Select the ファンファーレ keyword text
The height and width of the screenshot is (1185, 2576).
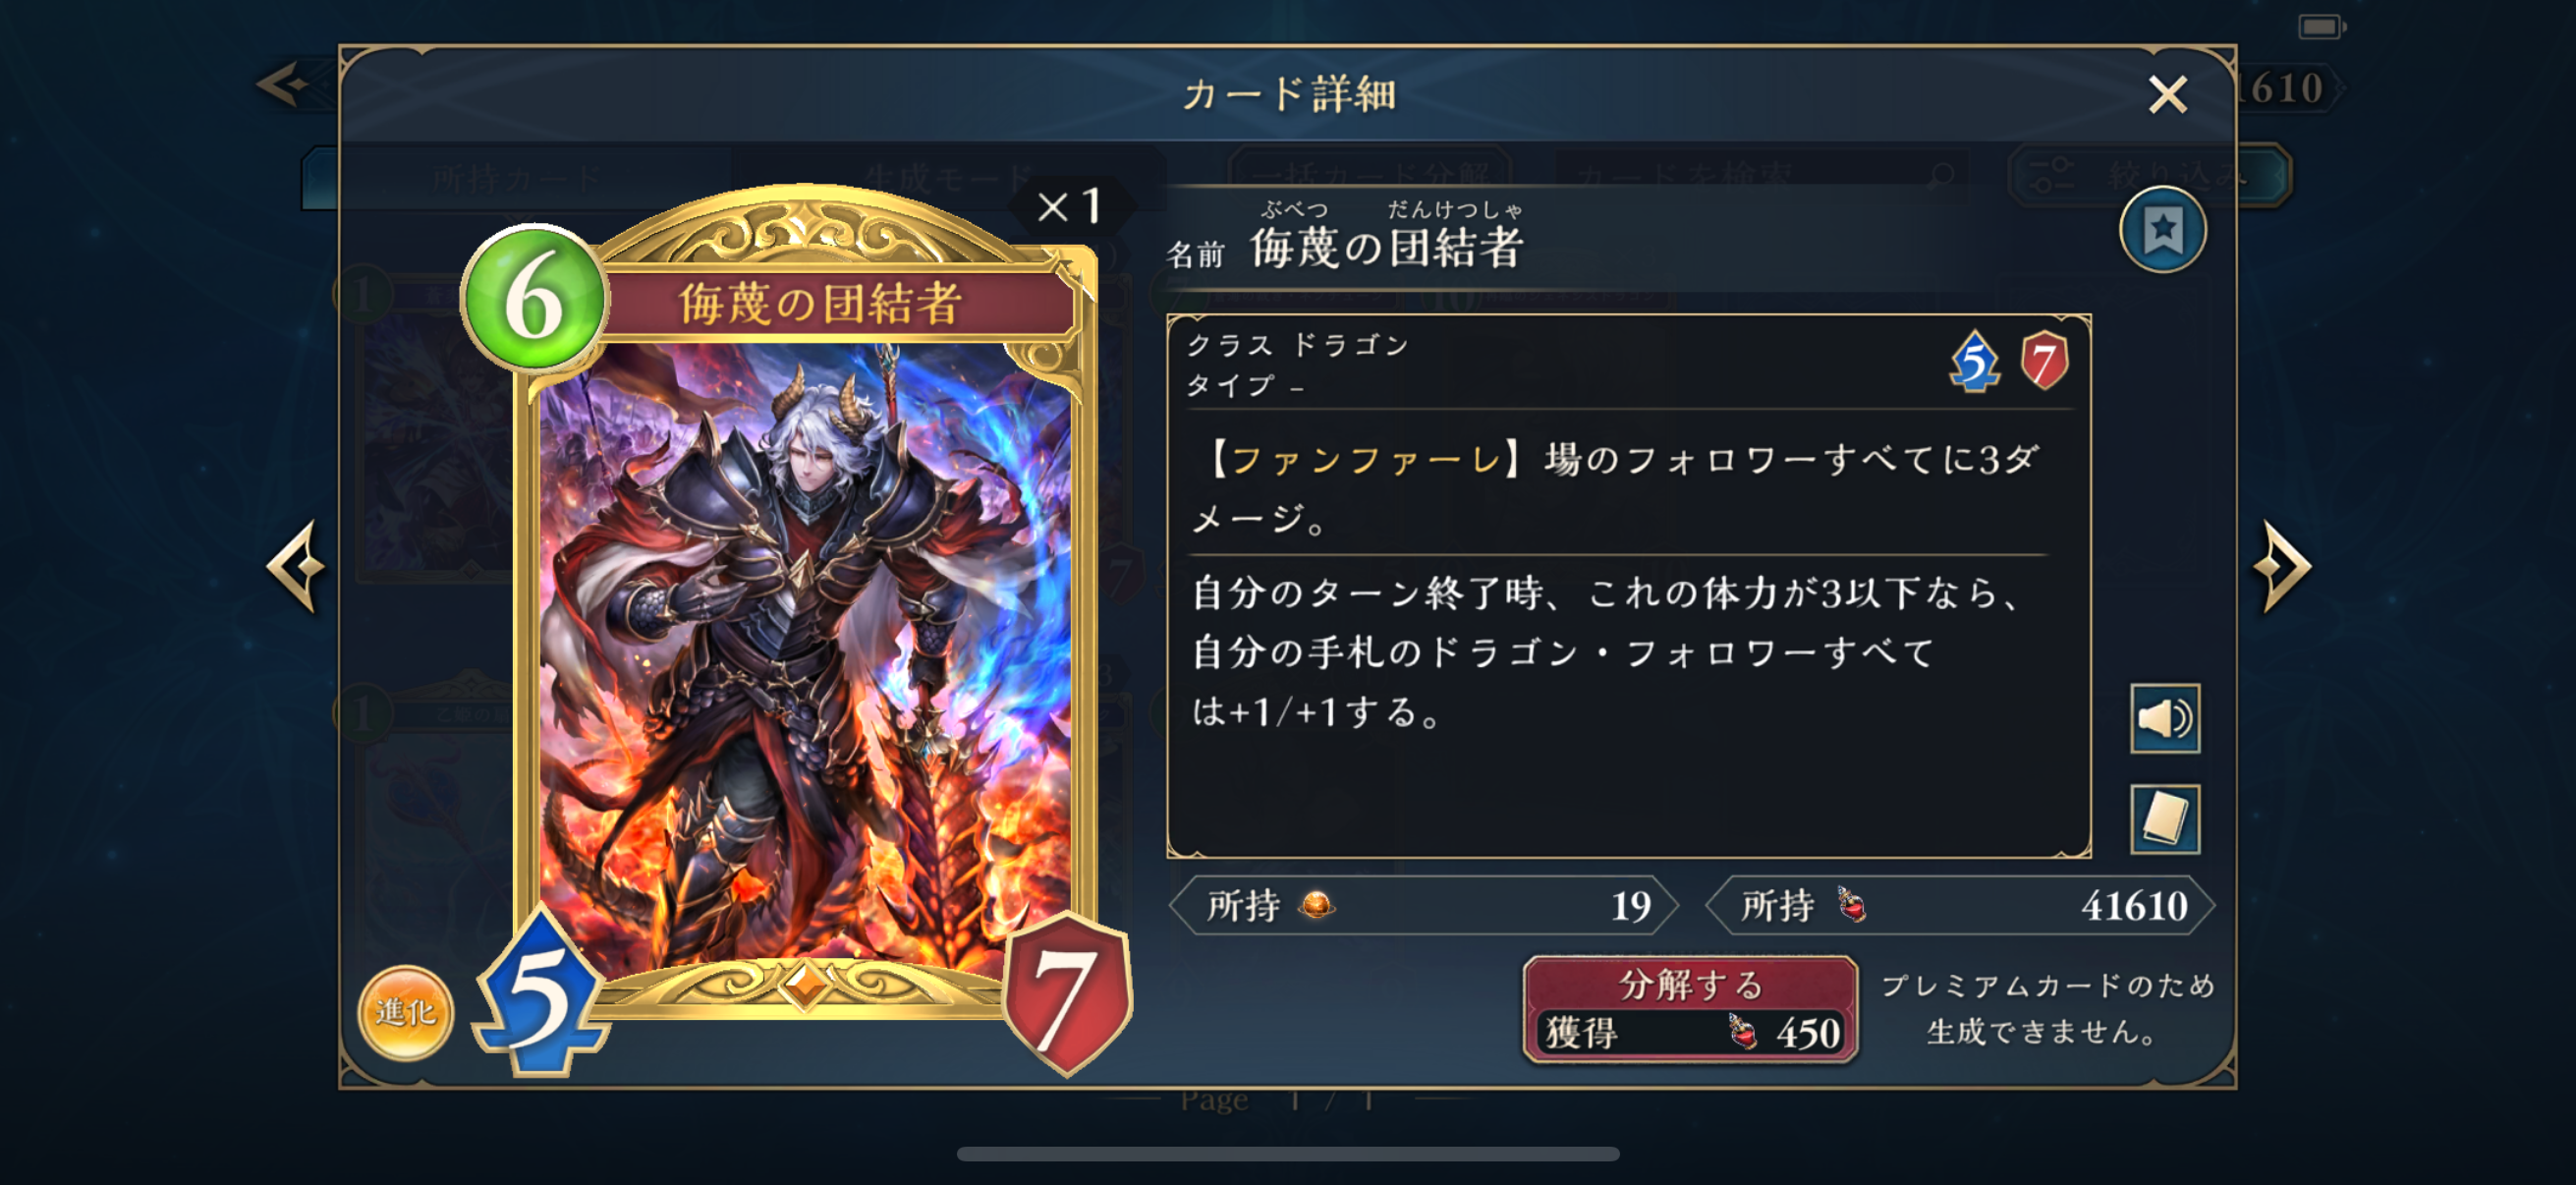pyautogui.click(x=1365, y=460)
